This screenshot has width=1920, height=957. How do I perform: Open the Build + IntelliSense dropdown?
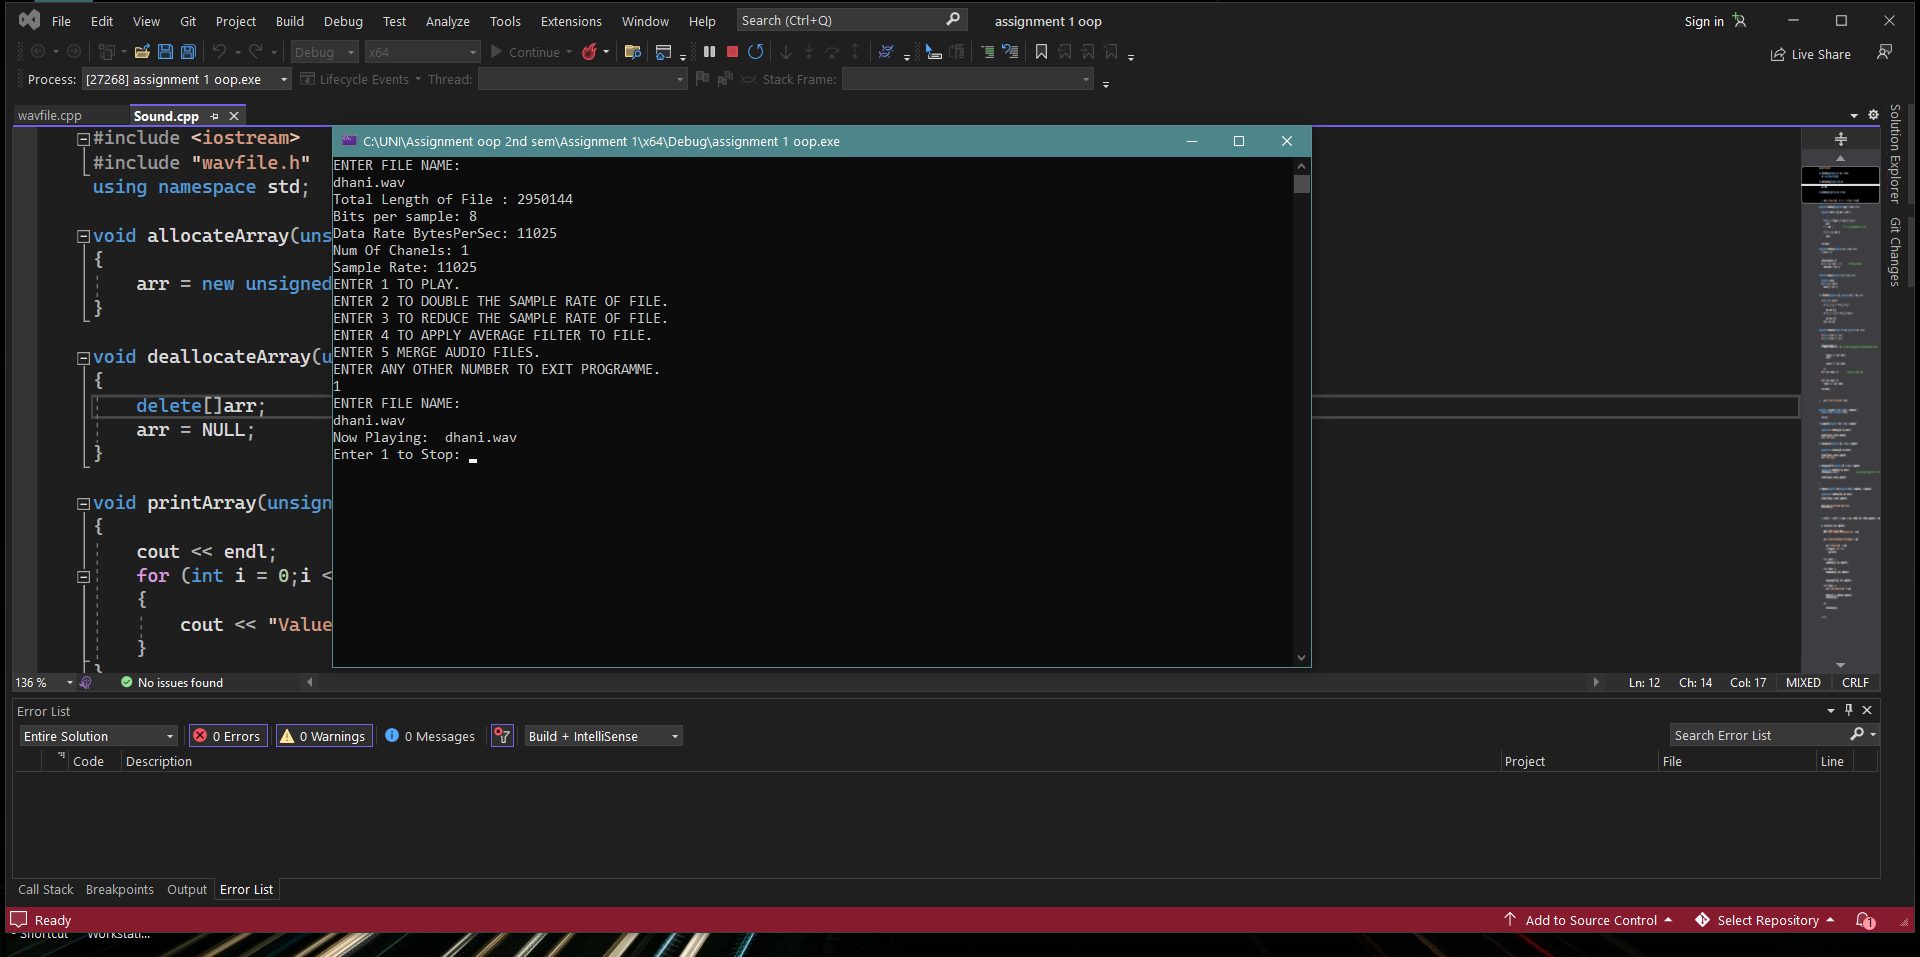(x=603, y=736)
